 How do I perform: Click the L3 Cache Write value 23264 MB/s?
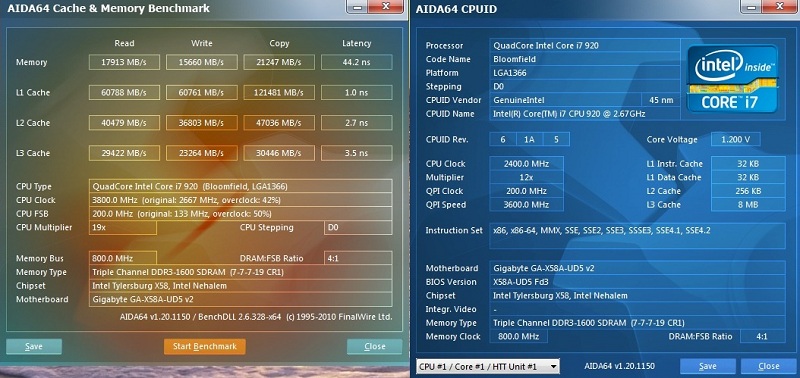click(x=202, y=153)
